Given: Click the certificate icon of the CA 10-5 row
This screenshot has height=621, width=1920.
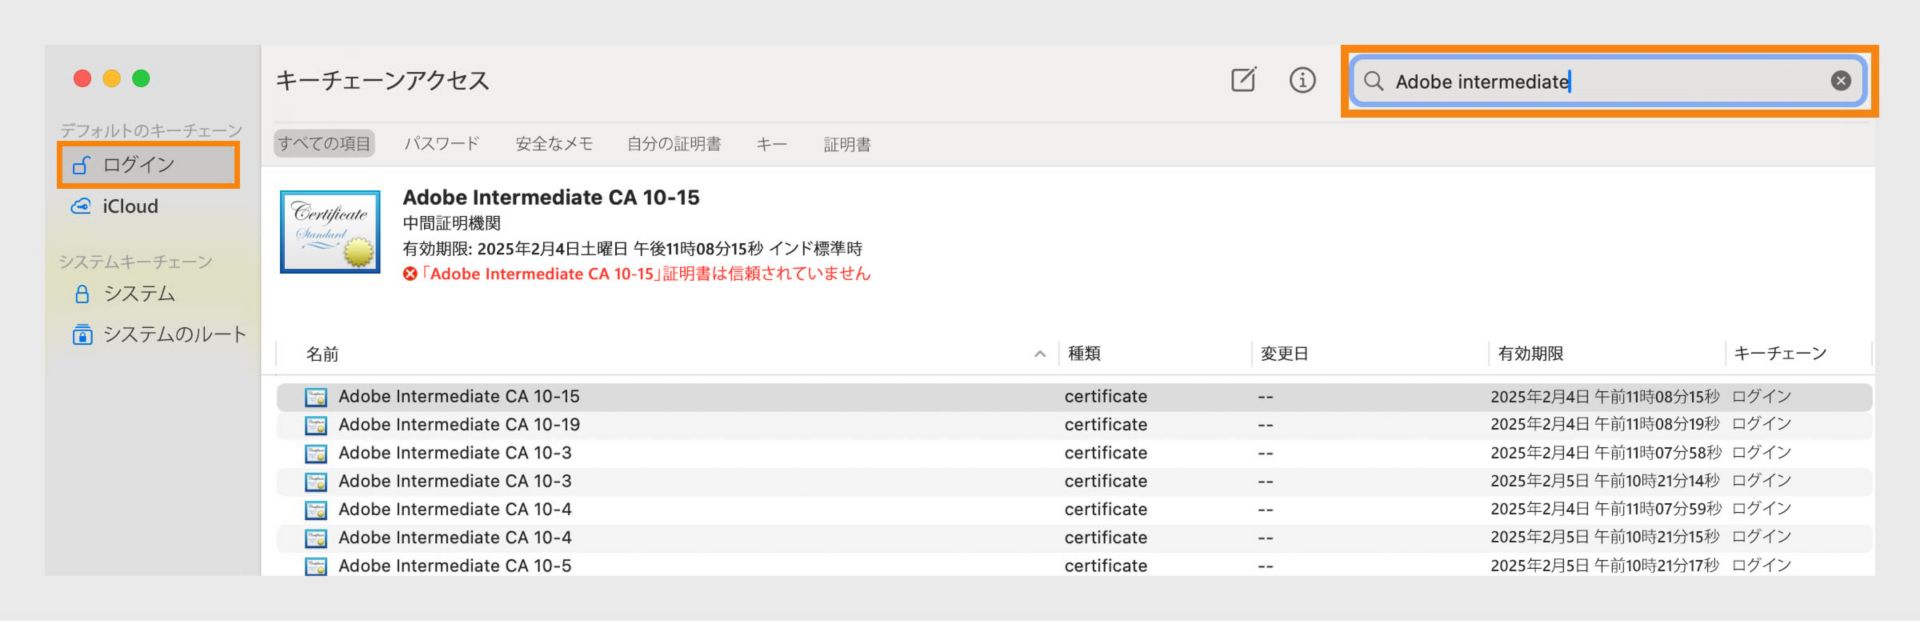Looking at the screenshot, I should 316,566.
